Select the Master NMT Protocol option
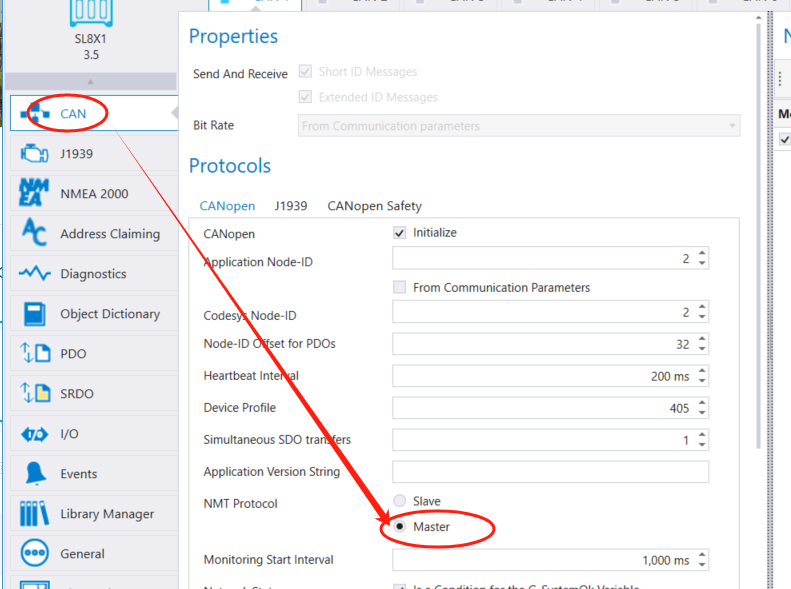Viewport: 791px width, 589px height. [x=400, y=526]
